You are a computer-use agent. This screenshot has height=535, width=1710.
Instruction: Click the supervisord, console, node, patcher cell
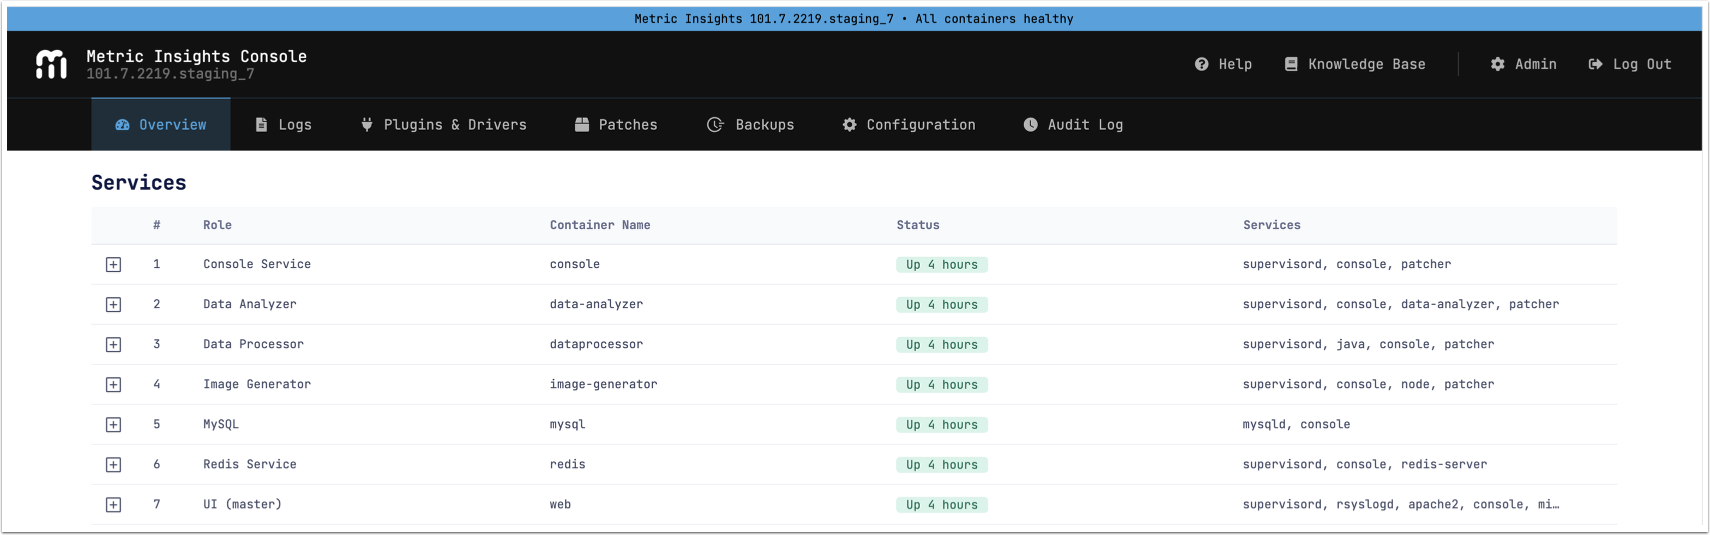click(1368, 384)
